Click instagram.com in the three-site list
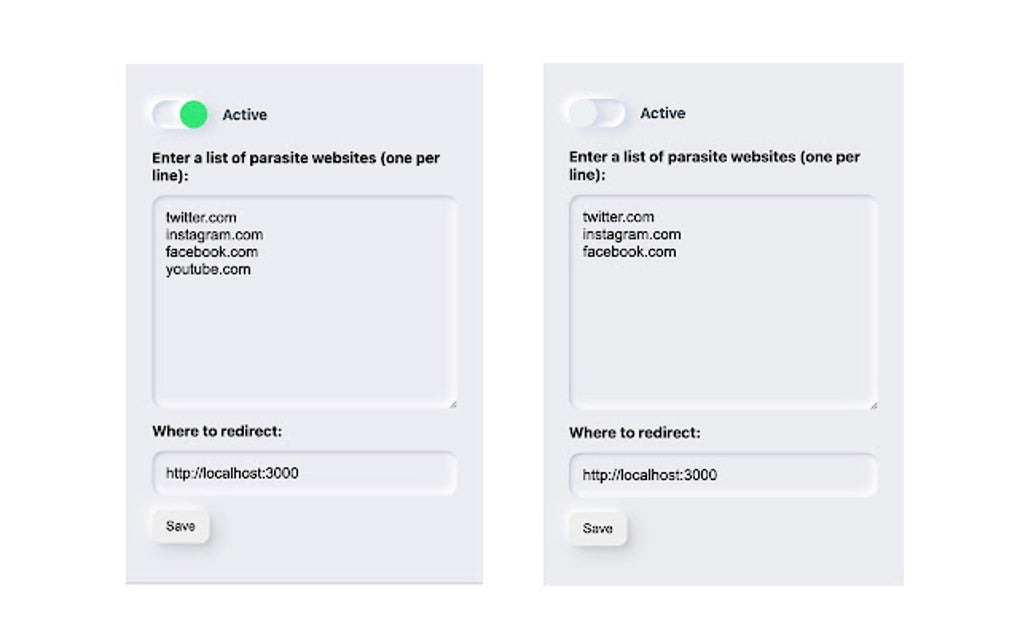1020x638 pixels. [x=631, y=235]
